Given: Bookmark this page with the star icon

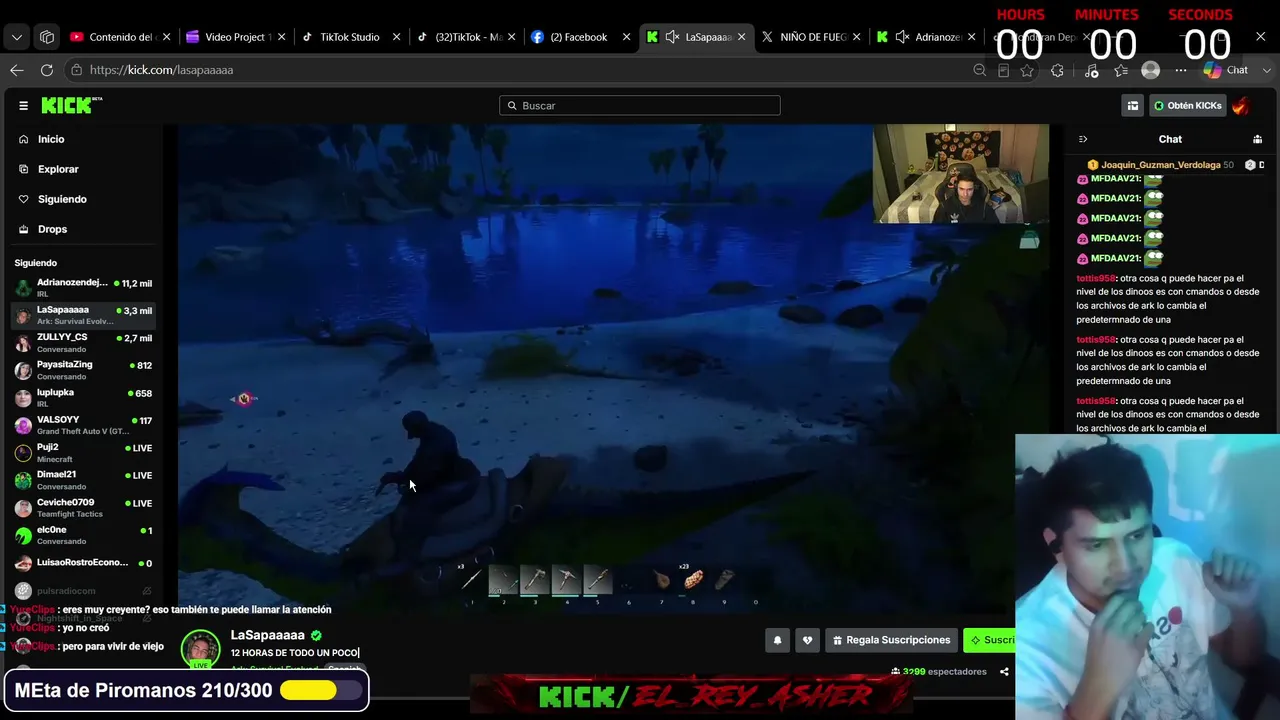Looking at the screenshot, I should tap(1027, 70).
